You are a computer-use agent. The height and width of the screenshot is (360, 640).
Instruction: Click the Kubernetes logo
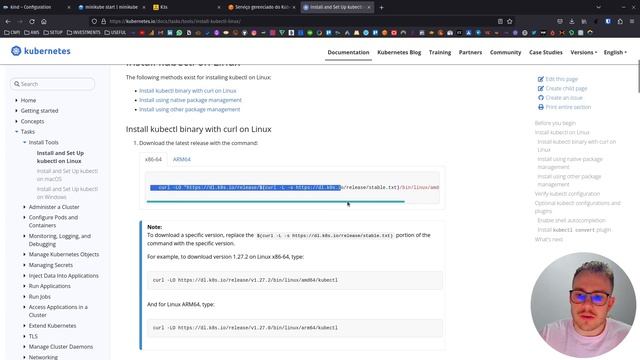[x=40, y=51]
